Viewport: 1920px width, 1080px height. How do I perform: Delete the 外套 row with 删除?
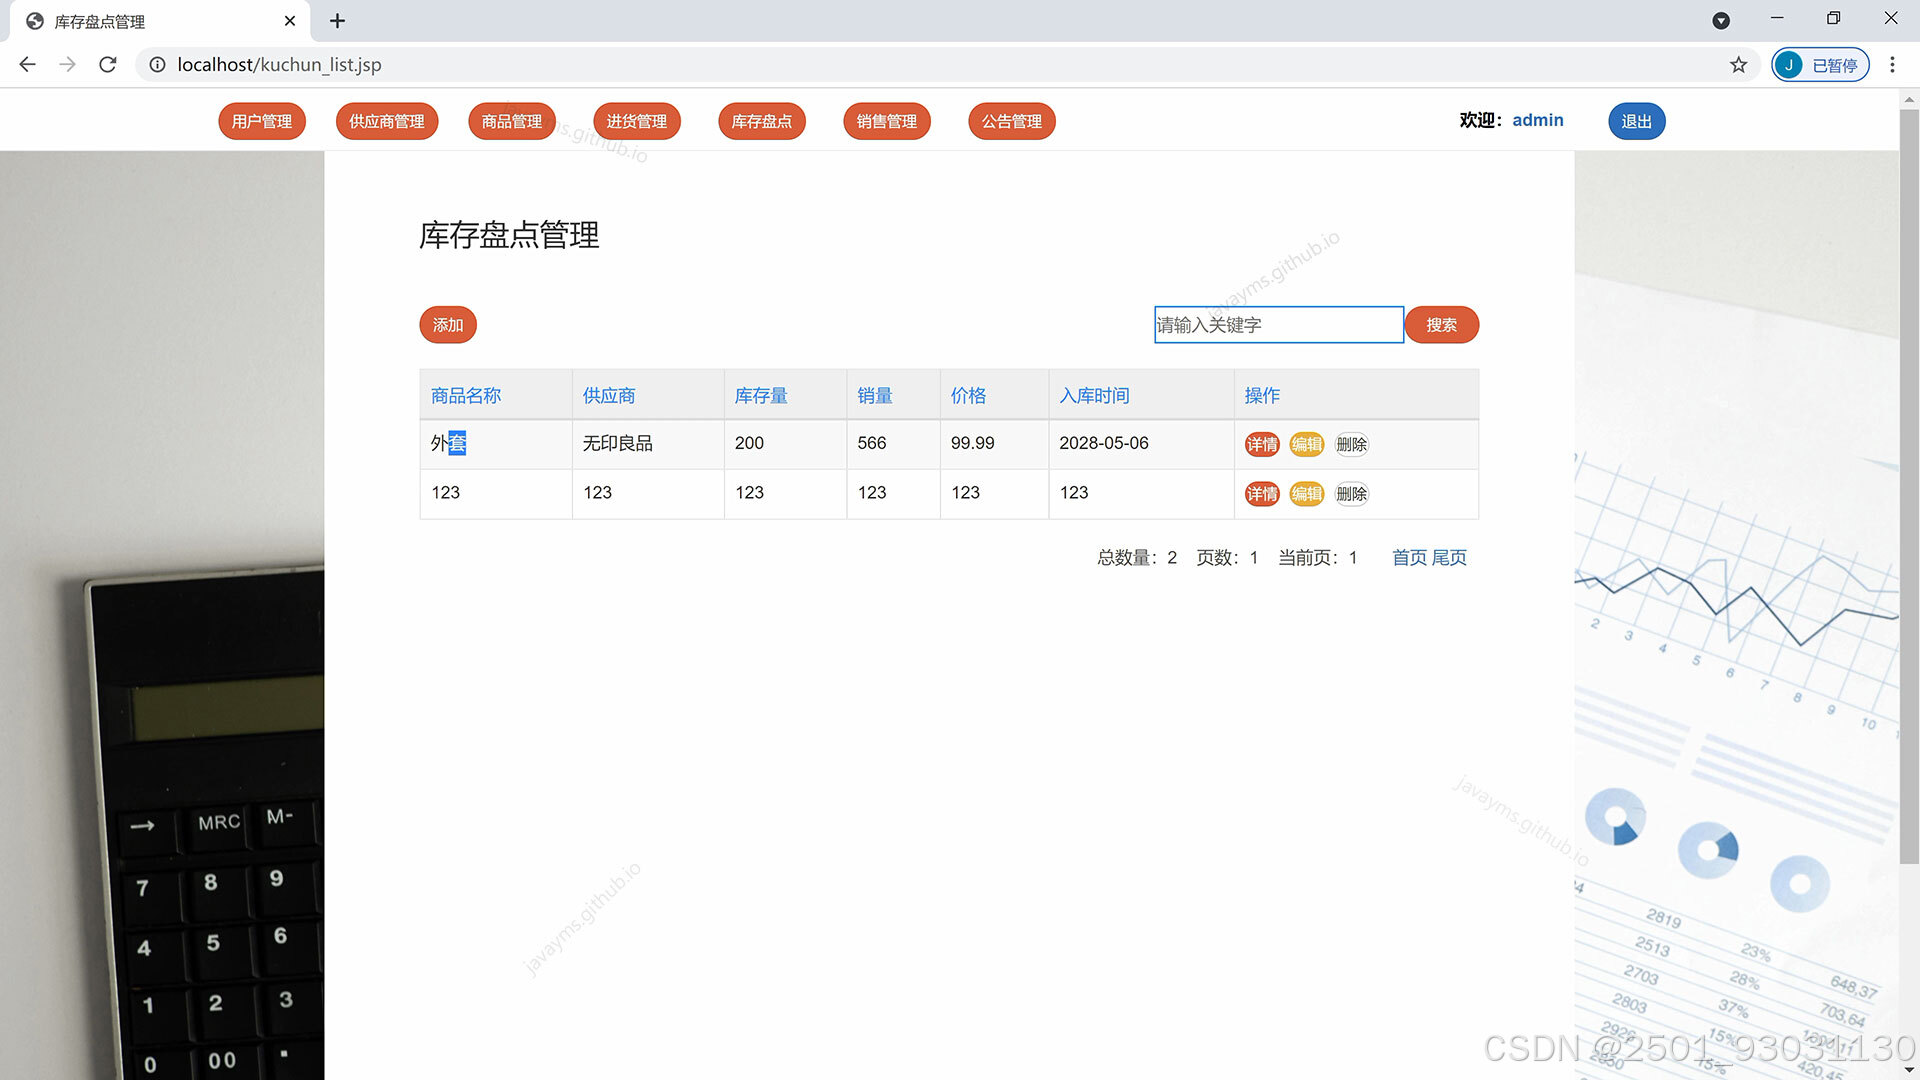(1352, 444)
